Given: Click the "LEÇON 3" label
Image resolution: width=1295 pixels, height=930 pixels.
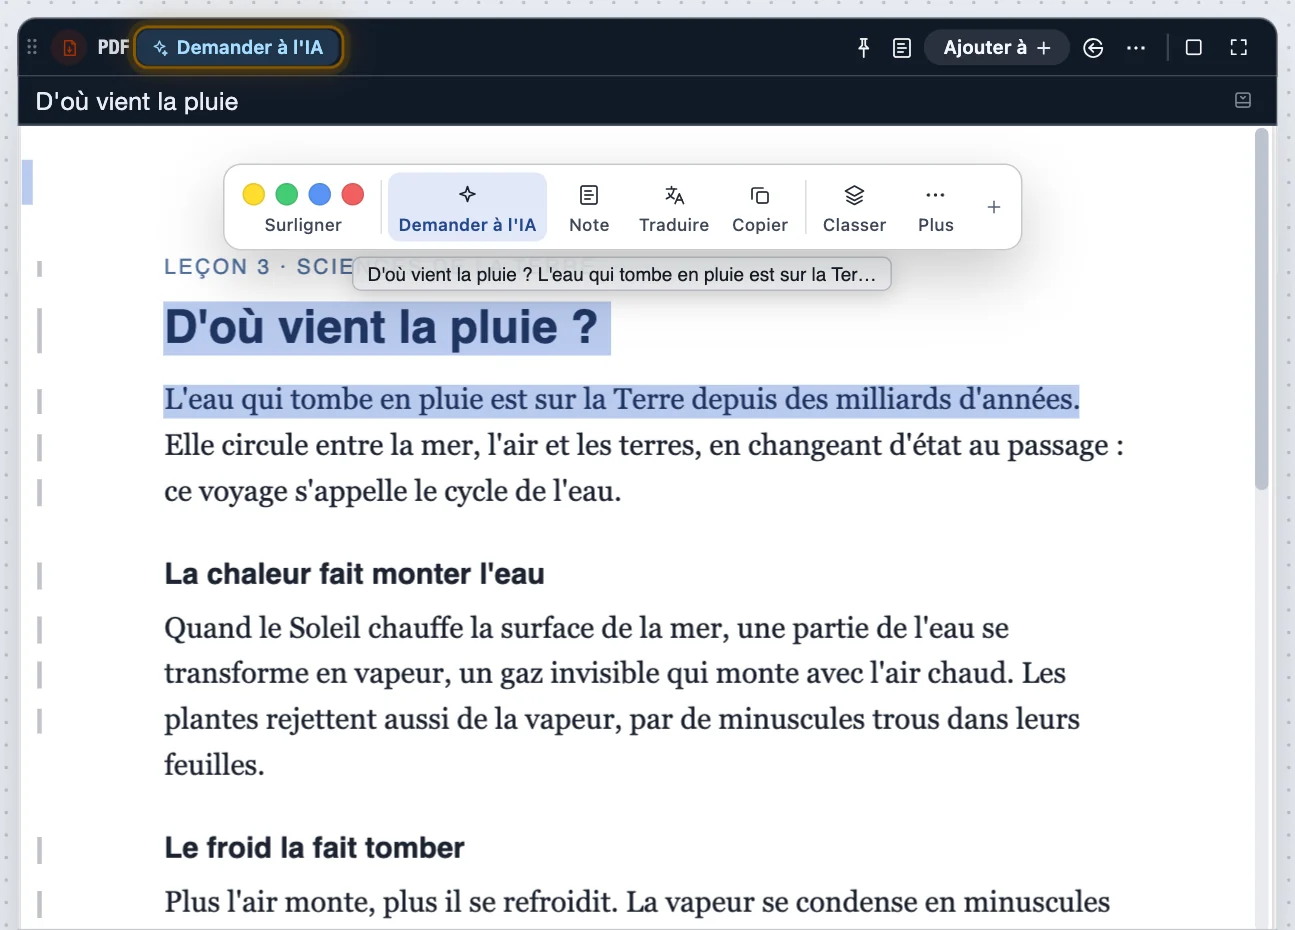Looking at the screenshot, I should [217, 267].
